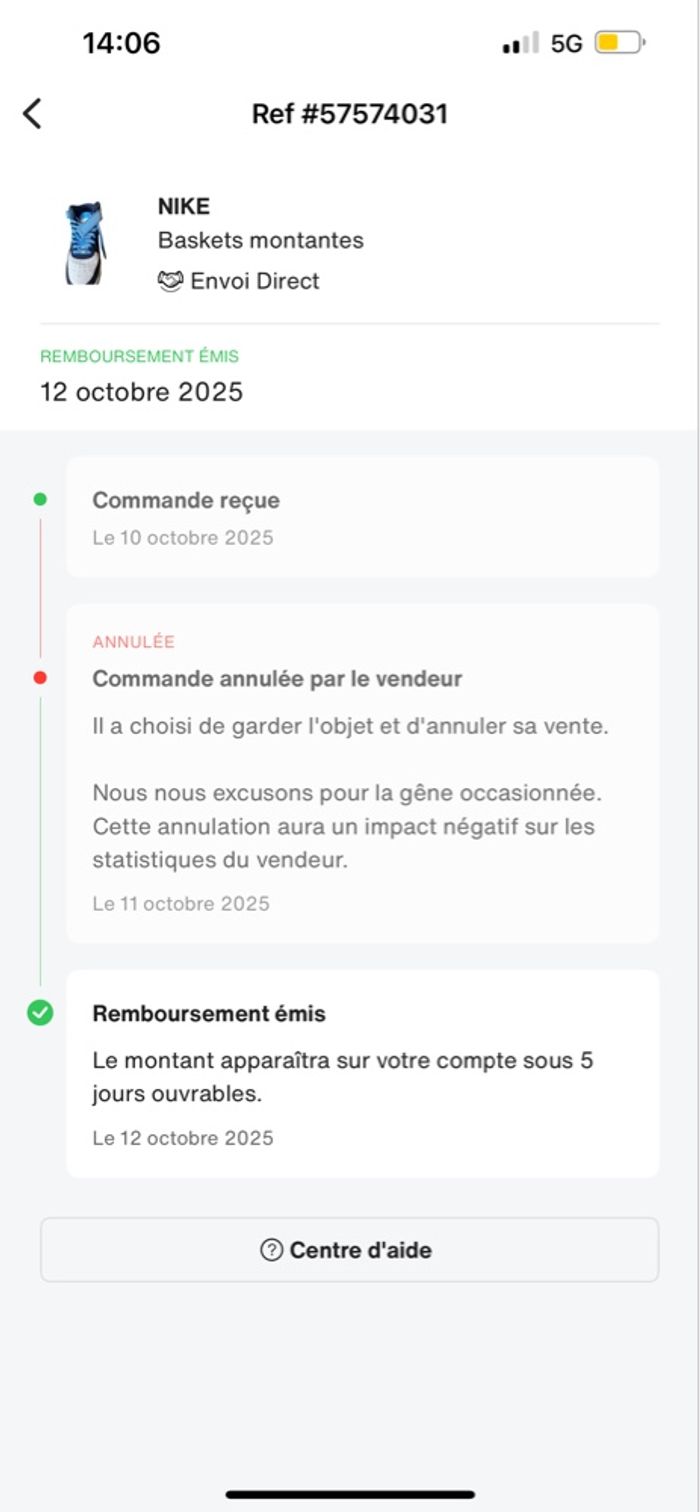Tap the home indicator bar
700x1512 pixels.
coord(349,1495)
